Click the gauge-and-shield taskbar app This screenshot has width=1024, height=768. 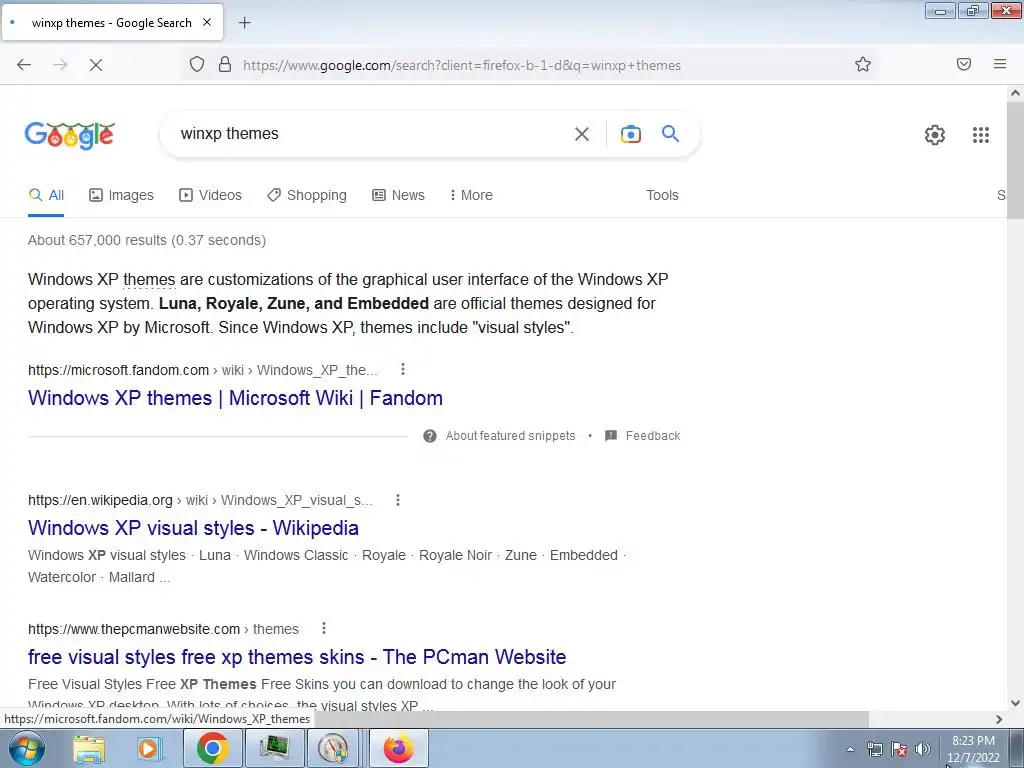point(334,748)
